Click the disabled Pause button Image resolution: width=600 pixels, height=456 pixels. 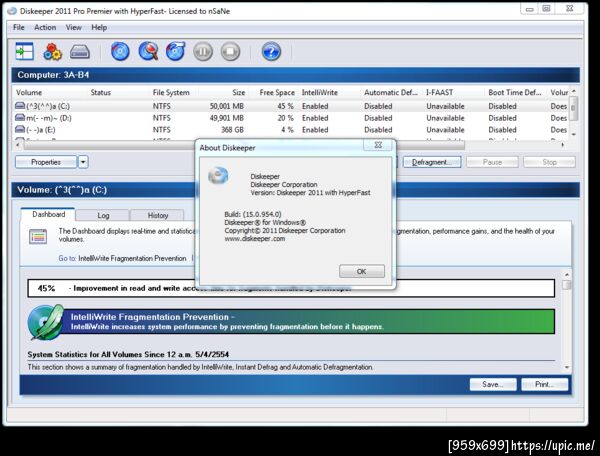click(492, 162)
